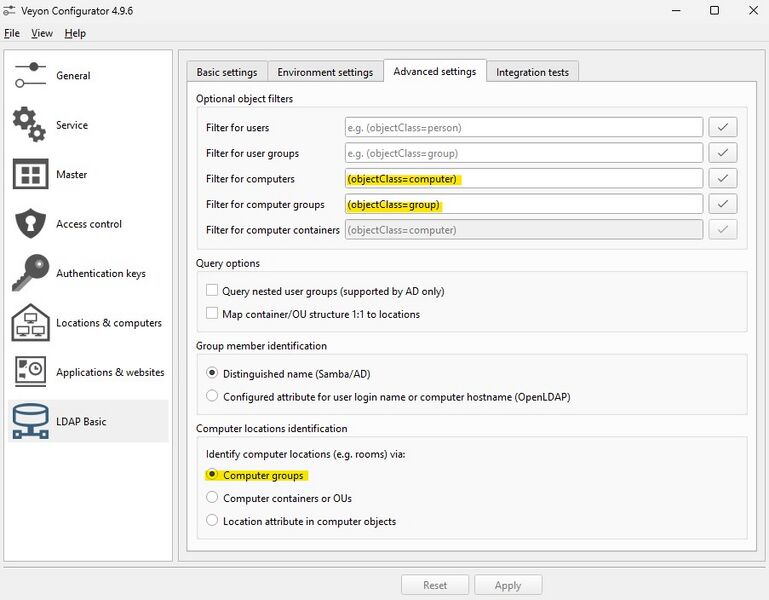Select Distinguished name (Samba/AD) option
The width and height of the screenshot is (769, 600).
click(212, 373)
